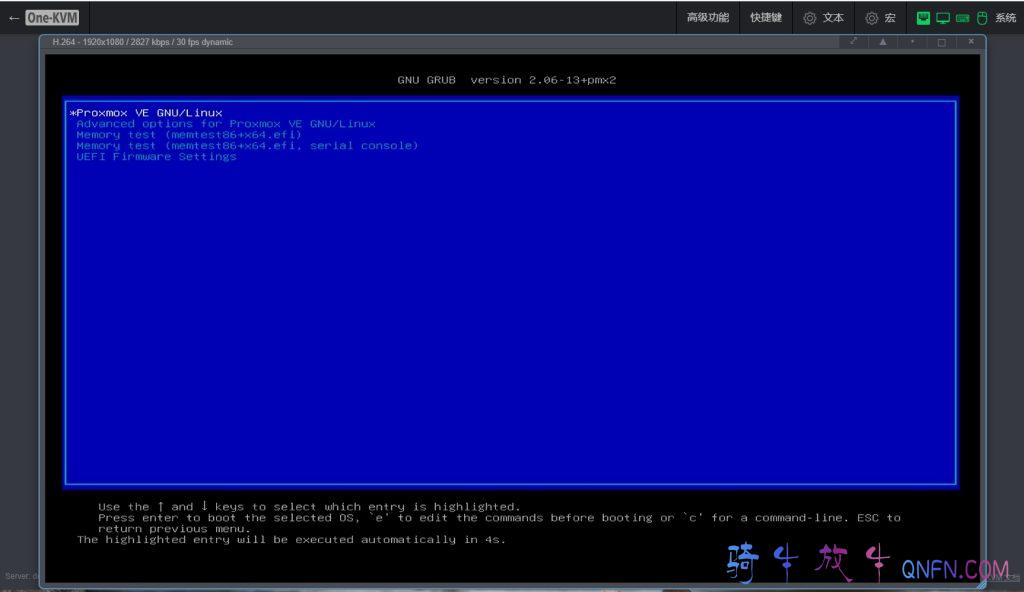This screenshot has height=592, width=1024.
Task: Select the Proxmox VE GNU/Linux boot entry
Action: [x=148, y=113]
